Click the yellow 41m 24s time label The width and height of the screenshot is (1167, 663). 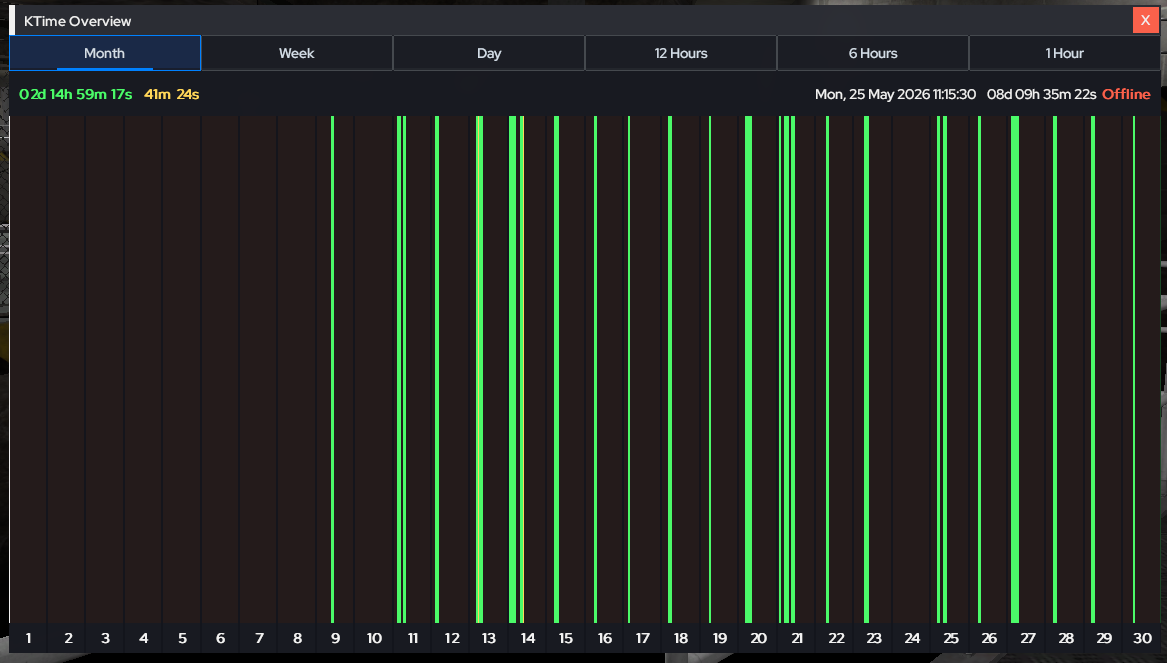172,95
